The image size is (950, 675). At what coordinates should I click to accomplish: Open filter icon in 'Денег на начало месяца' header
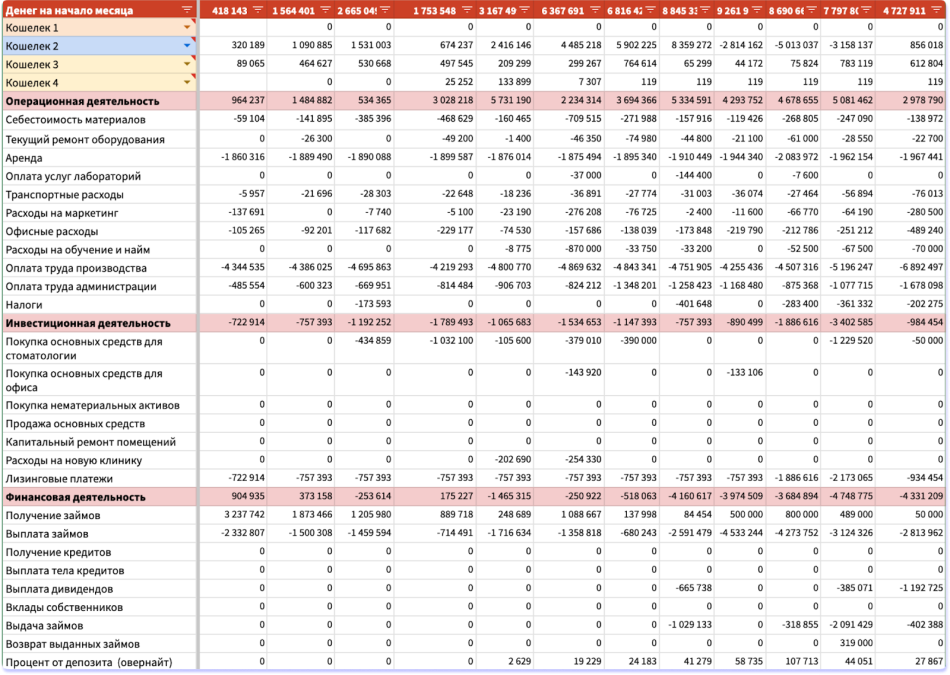tap(187, 10)
